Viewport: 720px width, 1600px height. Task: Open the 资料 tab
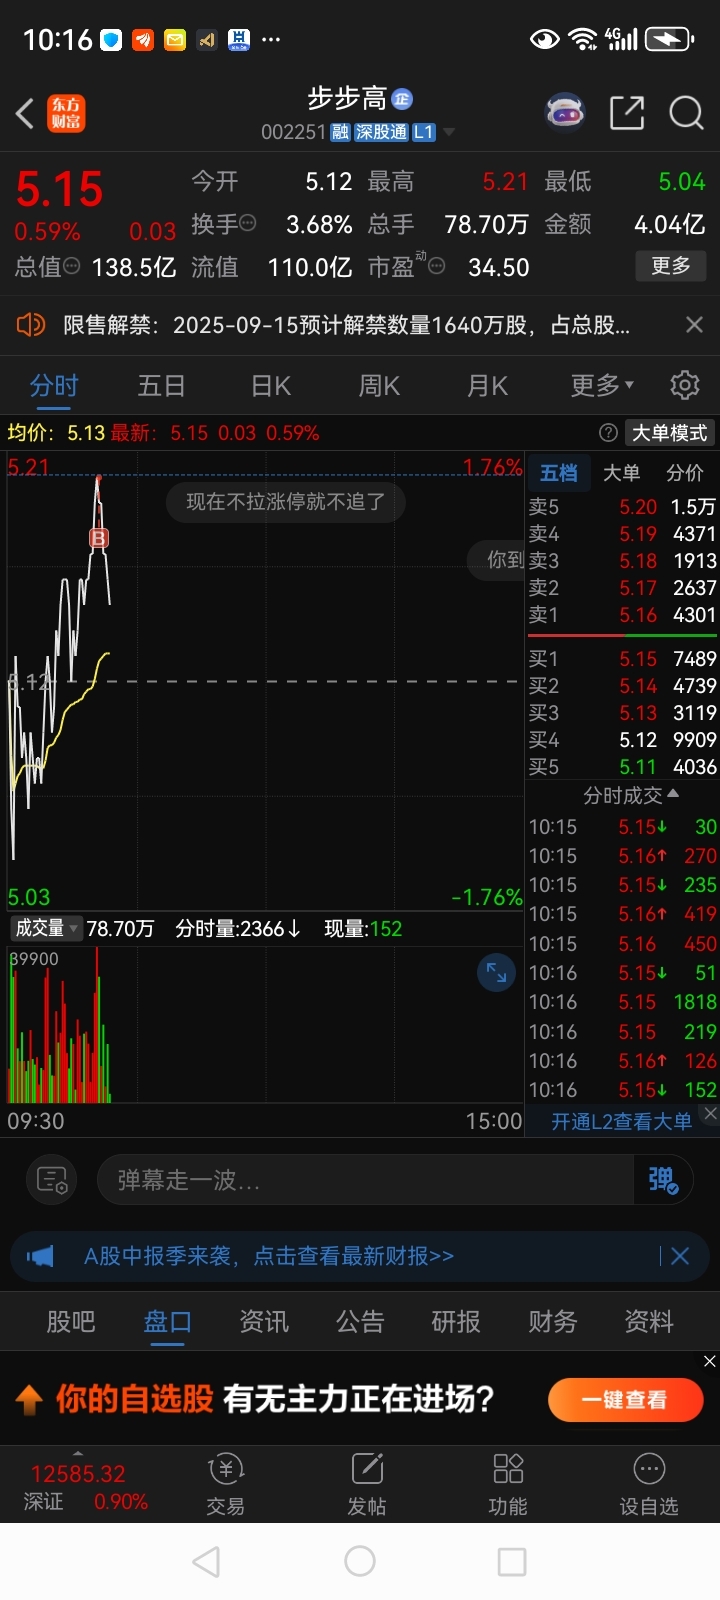tap(649, 1321)
